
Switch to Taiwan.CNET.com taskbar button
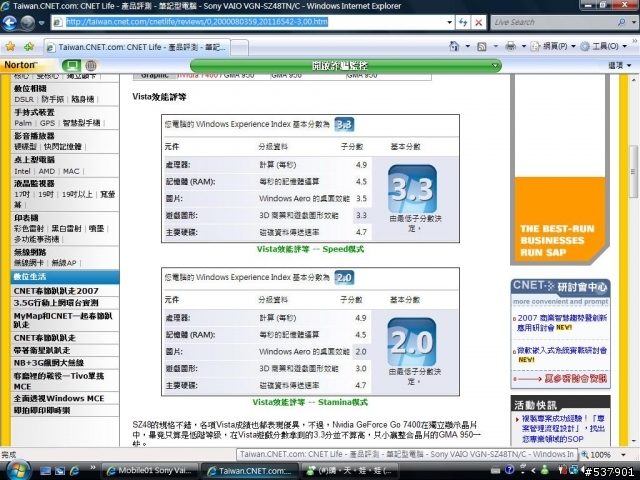tap(250, 471)
